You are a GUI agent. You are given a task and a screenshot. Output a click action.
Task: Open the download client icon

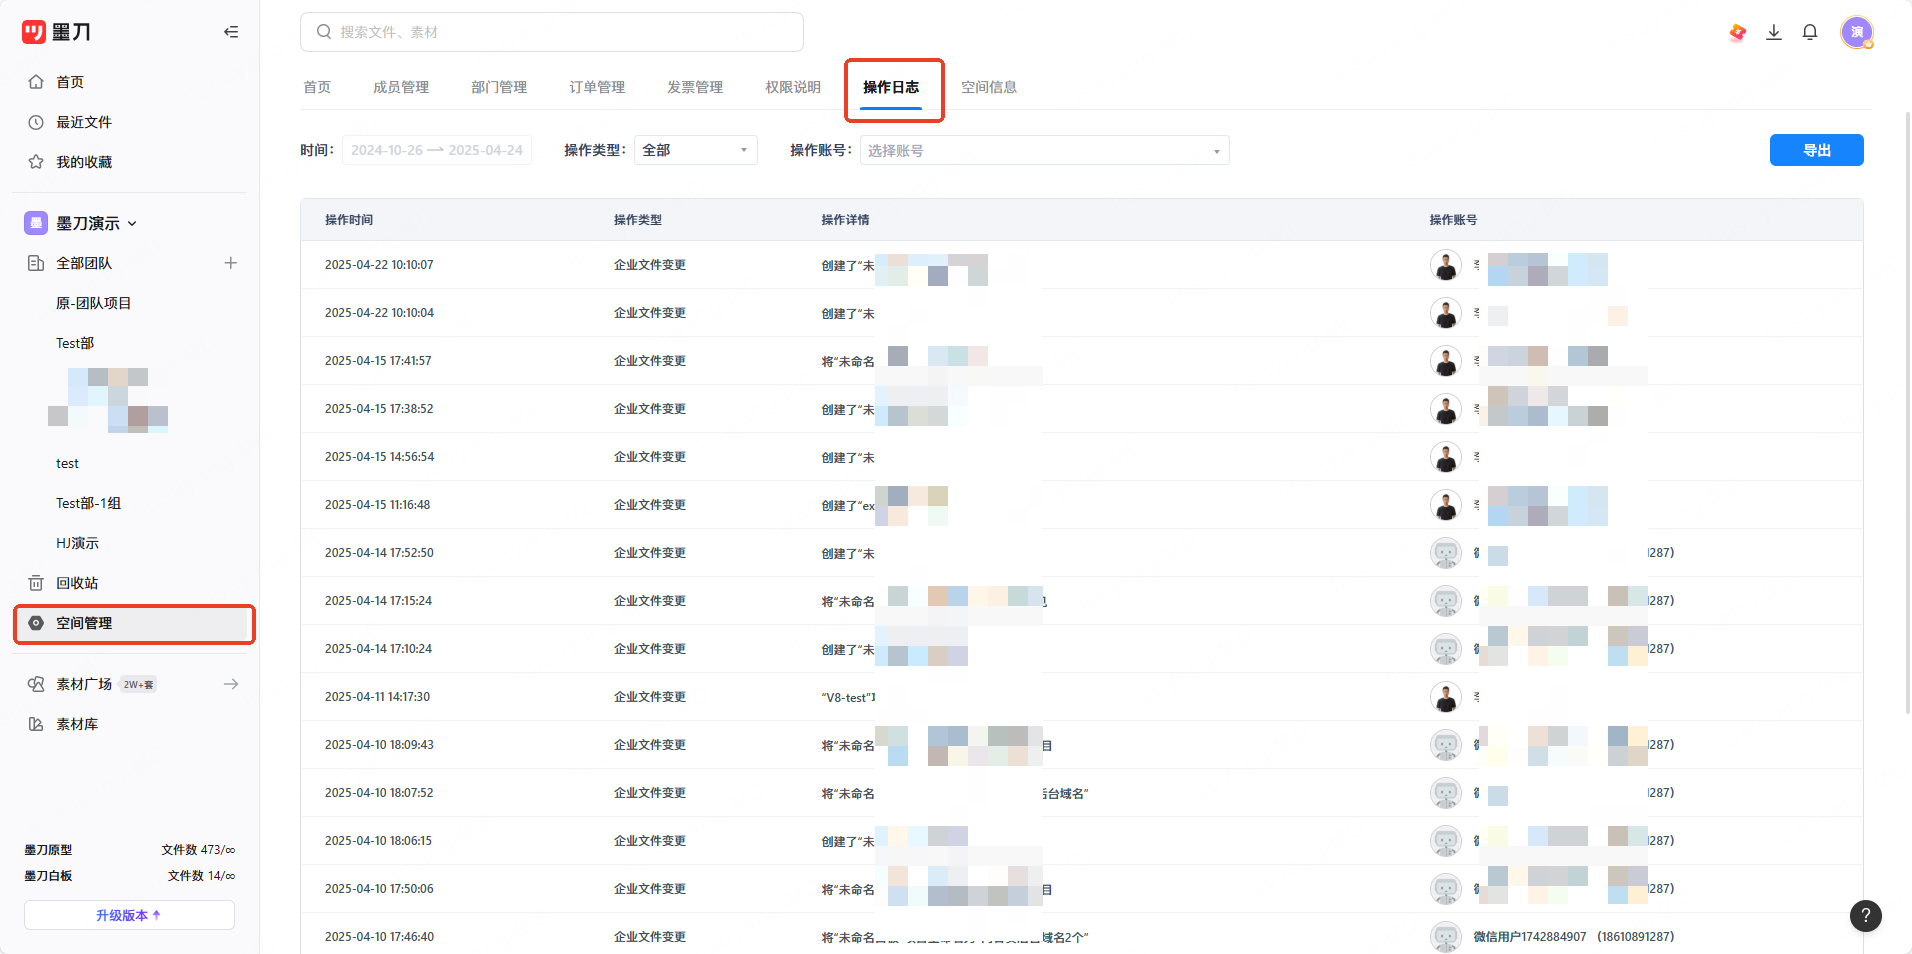(x=1774, y=32)
